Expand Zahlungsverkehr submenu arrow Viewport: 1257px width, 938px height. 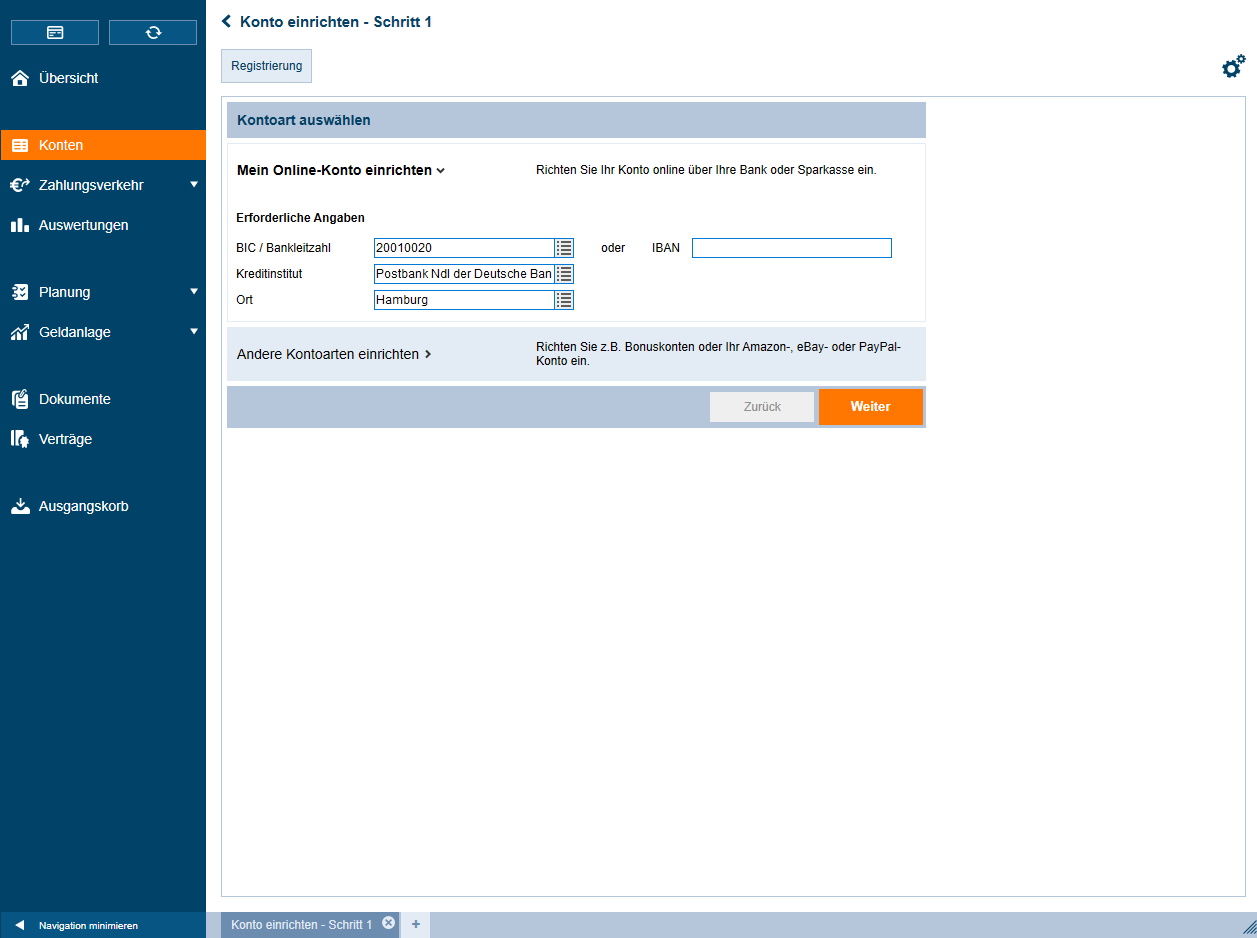coord(194,184)
